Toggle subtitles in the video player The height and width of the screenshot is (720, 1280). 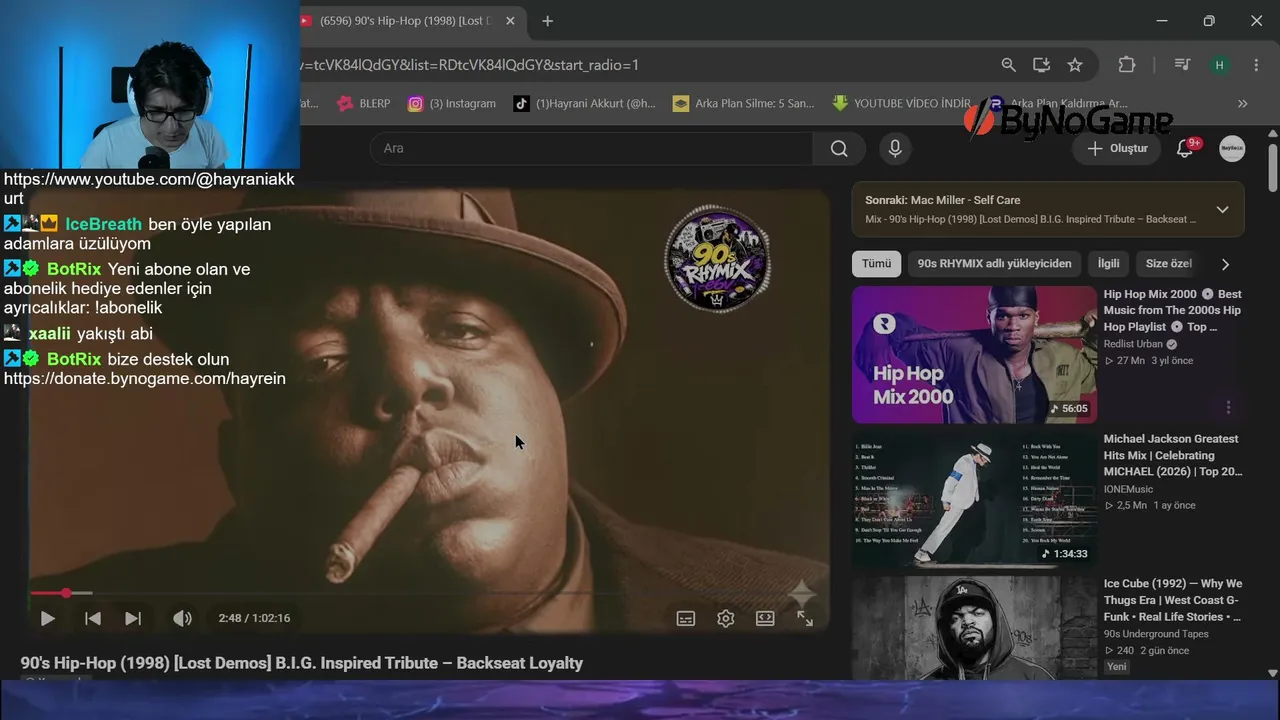pyautogui.click(x=686, y=619)
